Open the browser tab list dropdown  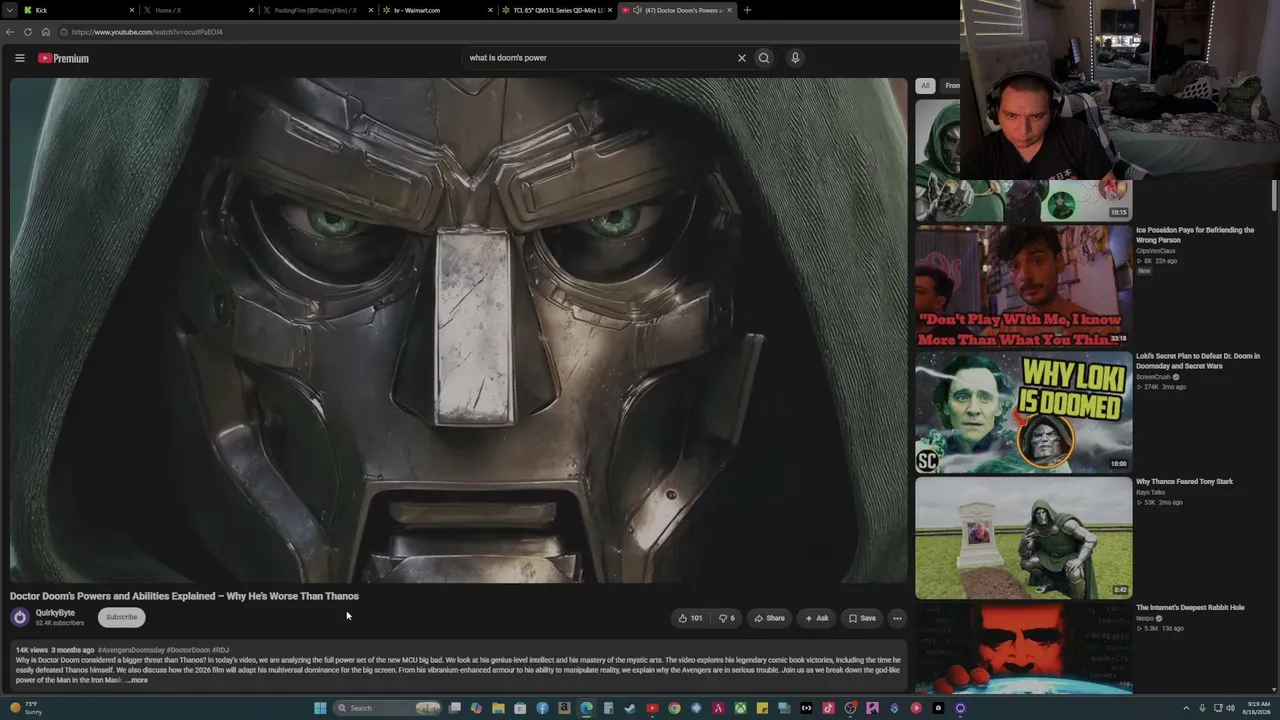pyautogui.click(x=10, y=10)
